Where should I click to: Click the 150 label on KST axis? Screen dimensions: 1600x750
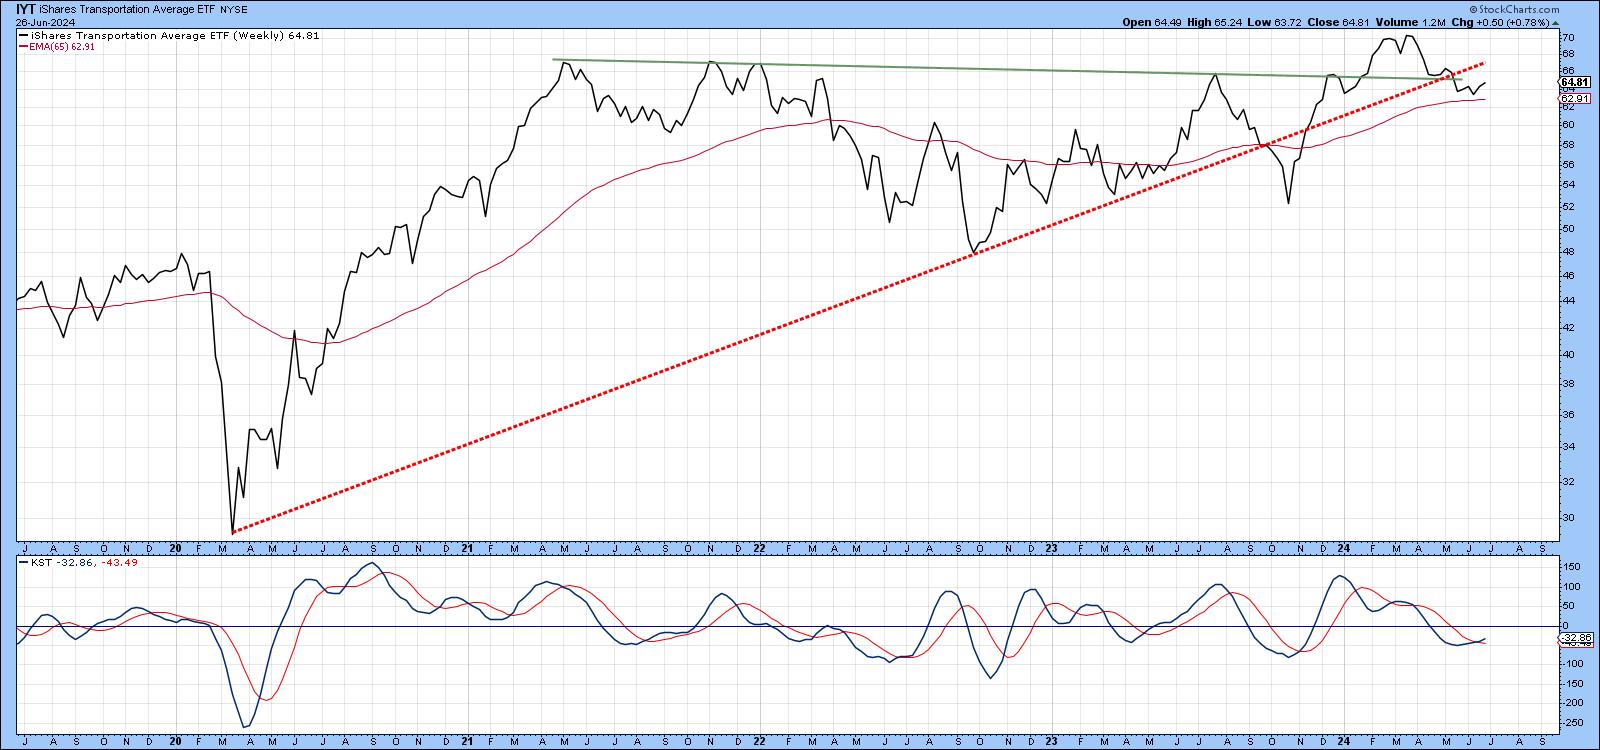pyautogui.click(x=1570, y=566)
